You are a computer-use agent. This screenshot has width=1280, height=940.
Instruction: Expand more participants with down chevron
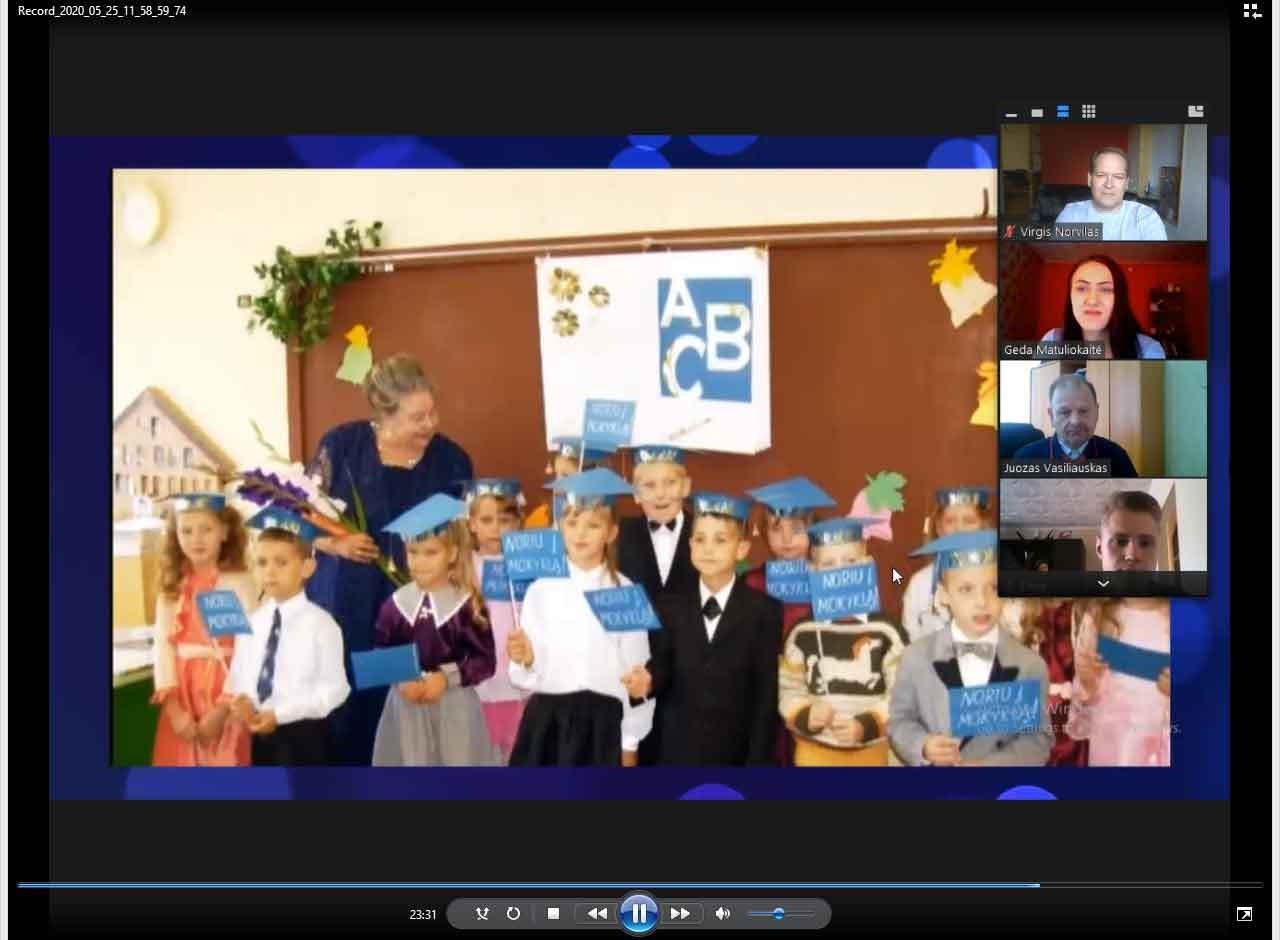[x=1103, y=583]
